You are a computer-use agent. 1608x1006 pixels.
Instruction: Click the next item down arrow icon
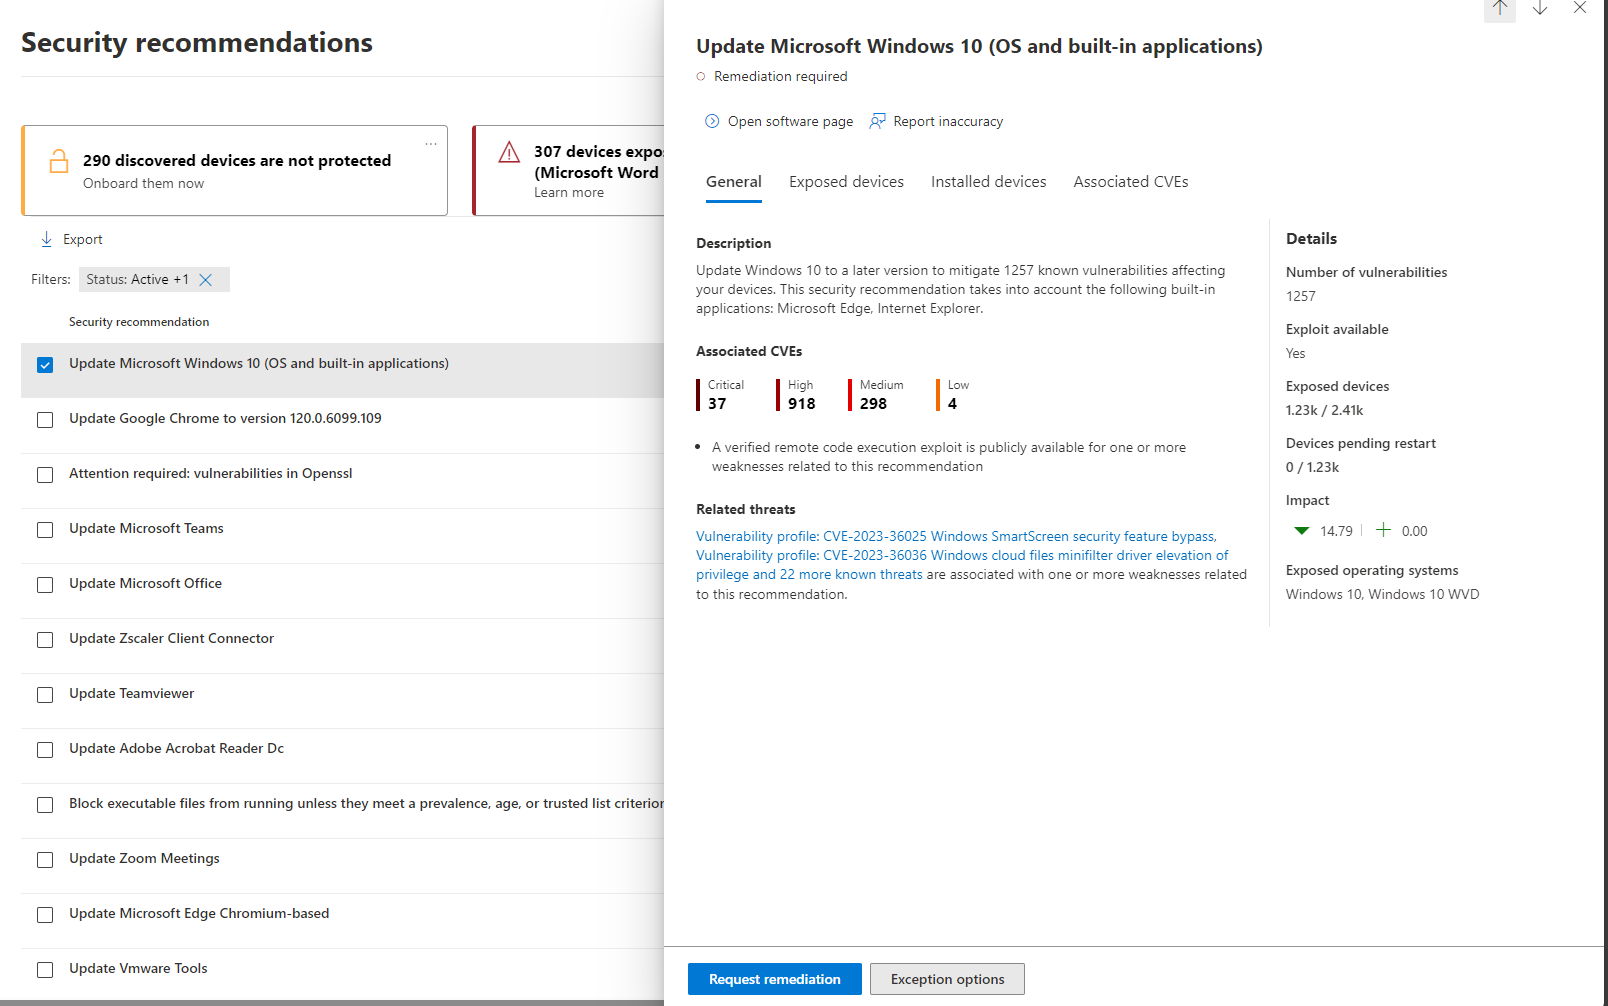point(1540,8)
